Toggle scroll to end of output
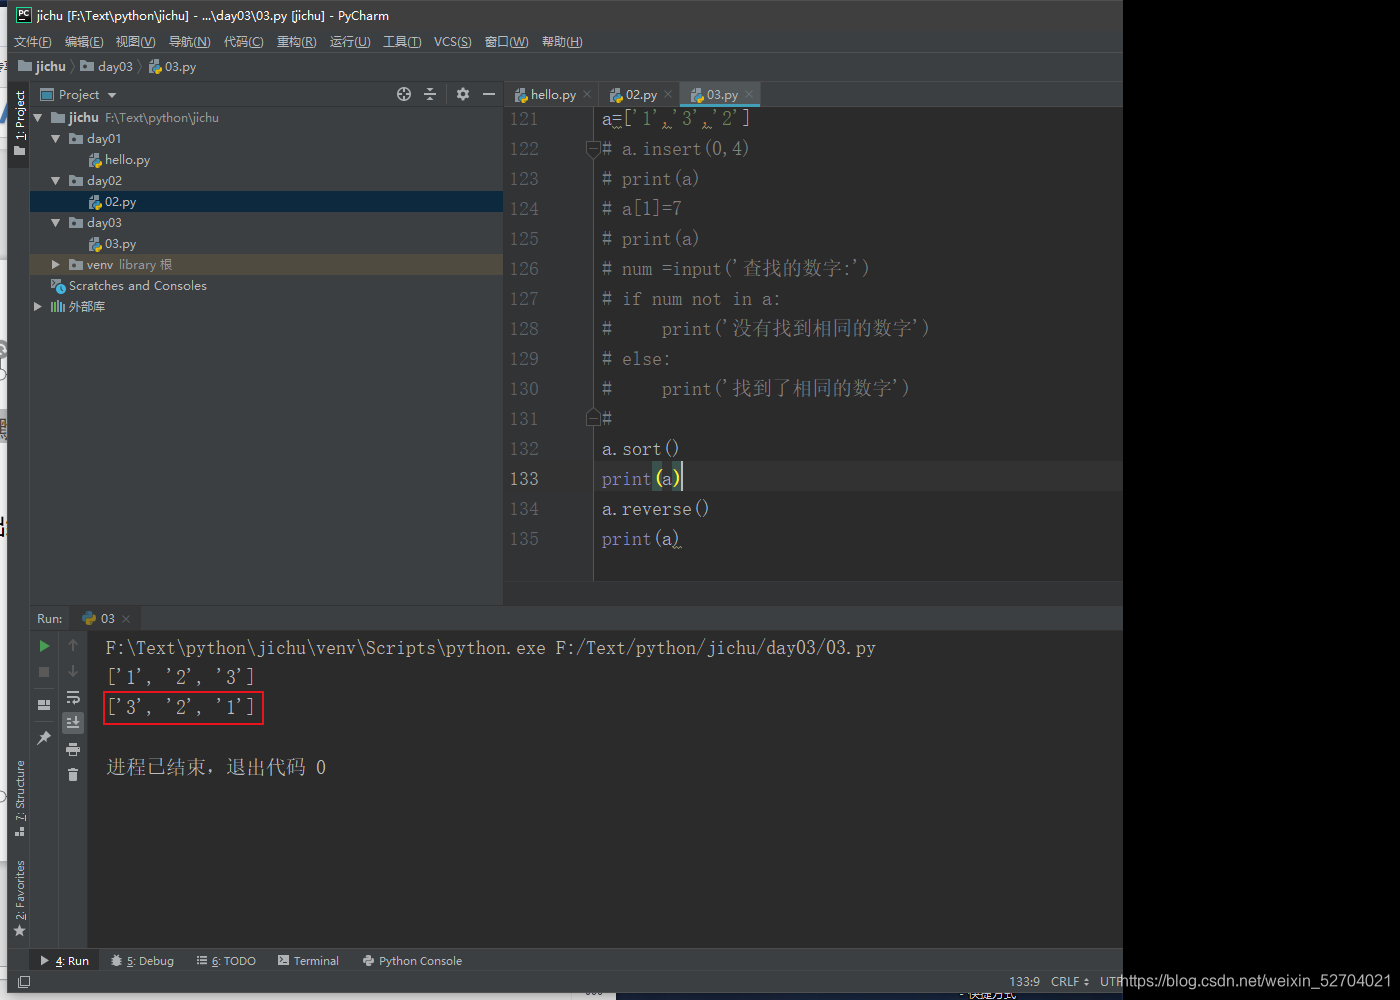The width and height of the screenshot is (1400, 1000). coord(73,722)
